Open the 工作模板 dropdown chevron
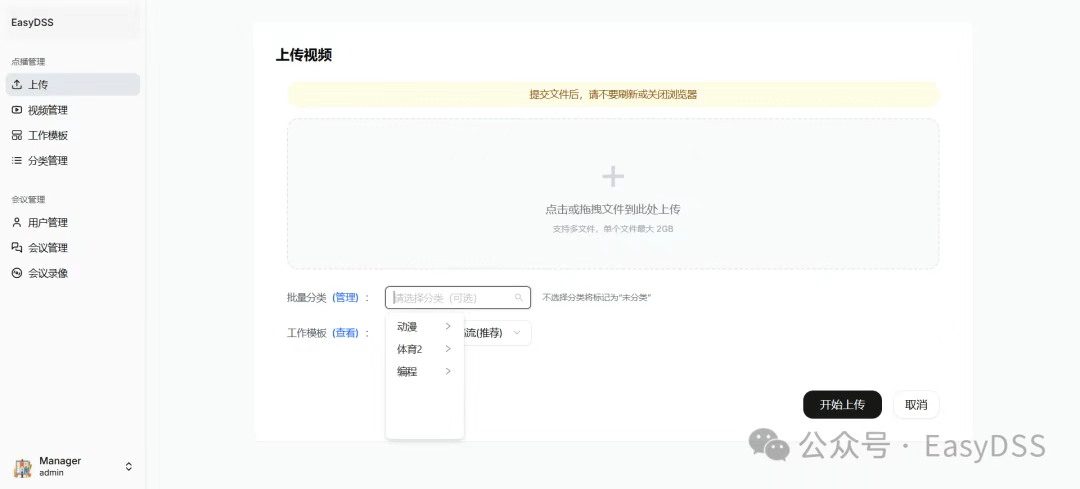The image size is (1080, 489). tap(517, 333)
